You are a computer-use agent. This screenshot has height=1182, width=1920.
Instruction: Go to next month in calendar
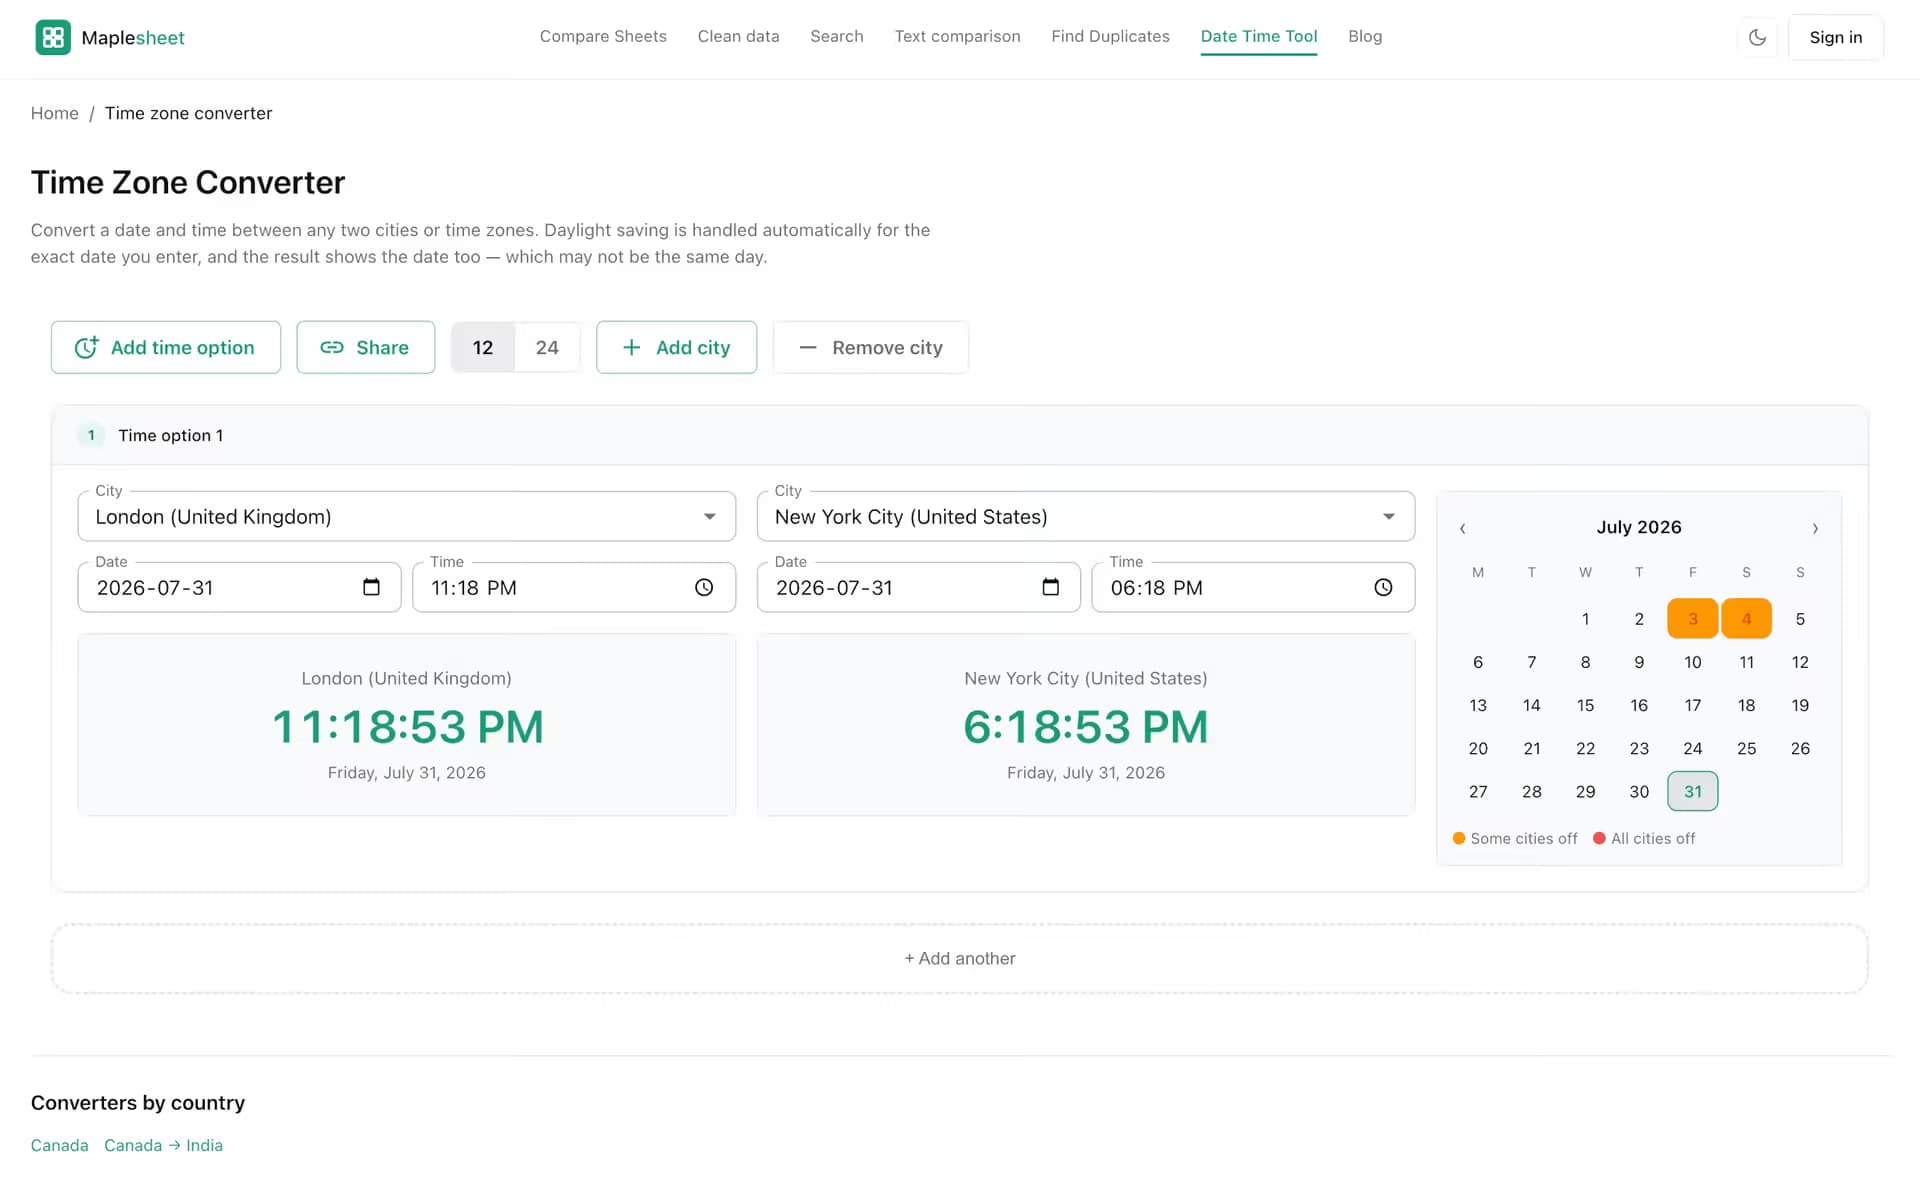click(x=1815, y=528)
